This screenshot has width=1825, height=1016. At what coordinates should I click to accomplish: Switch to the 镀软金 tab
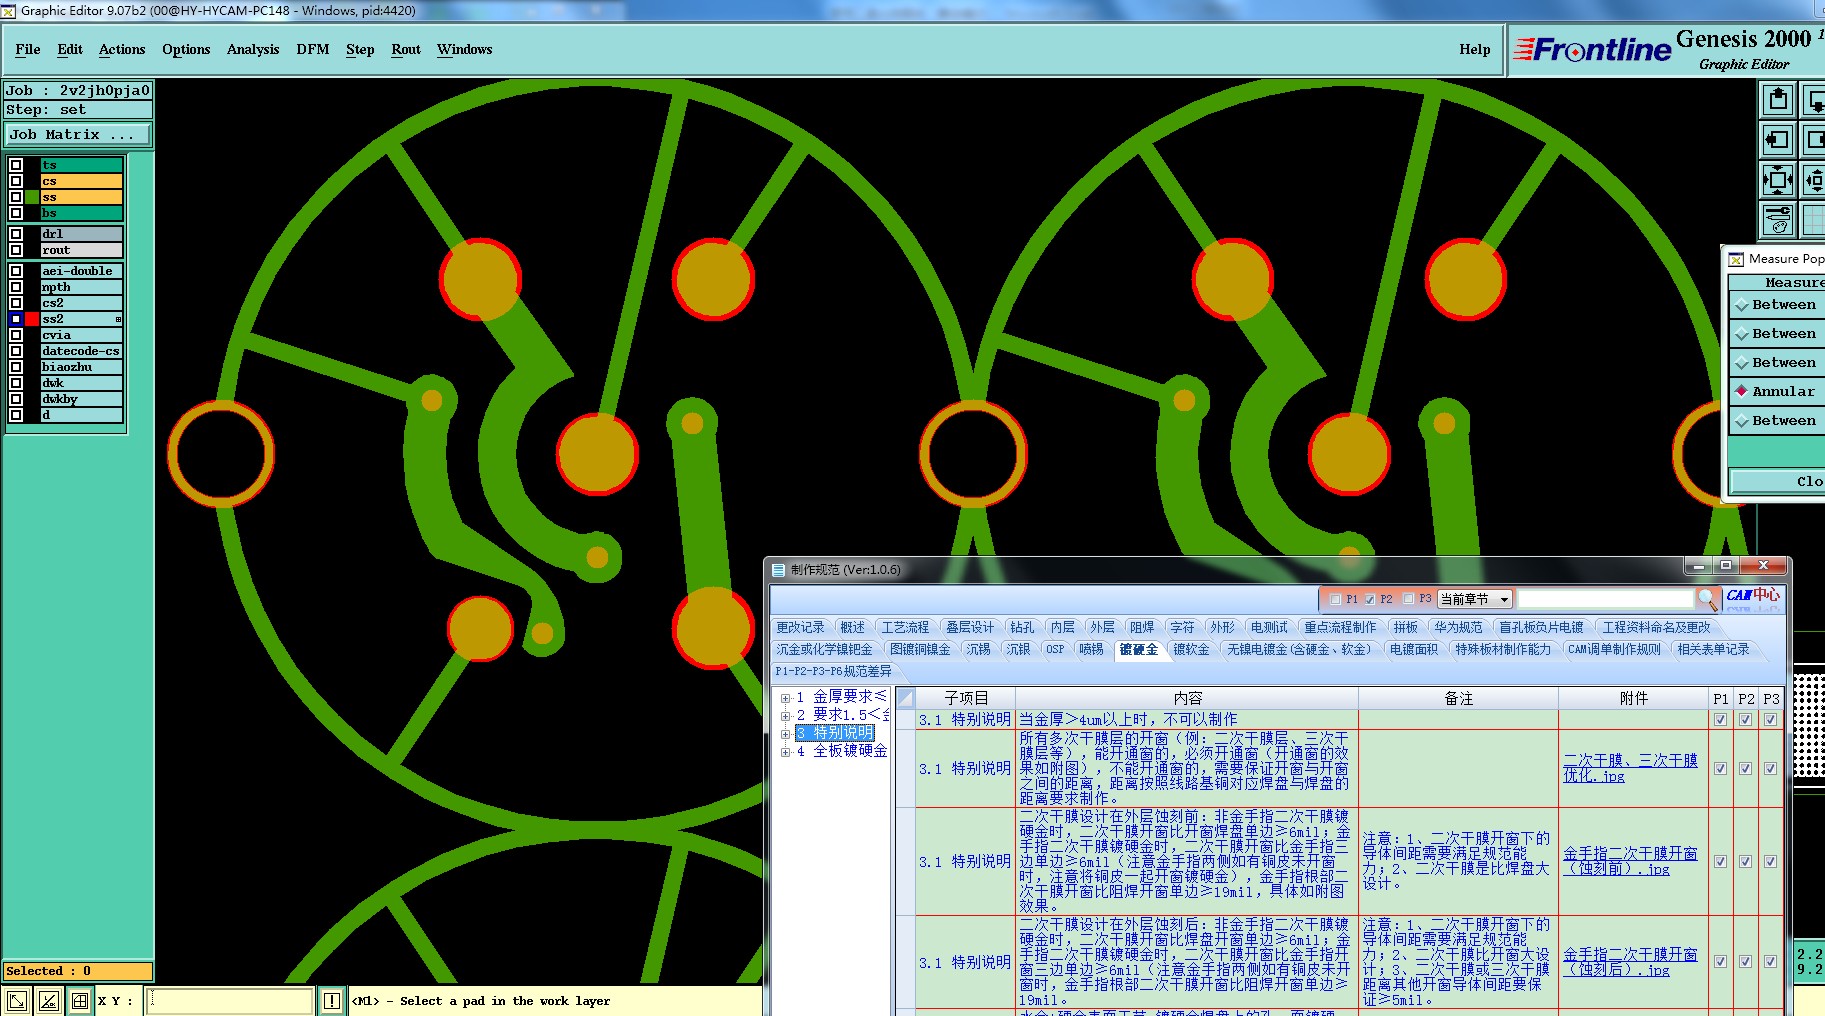coord(1191,649)
